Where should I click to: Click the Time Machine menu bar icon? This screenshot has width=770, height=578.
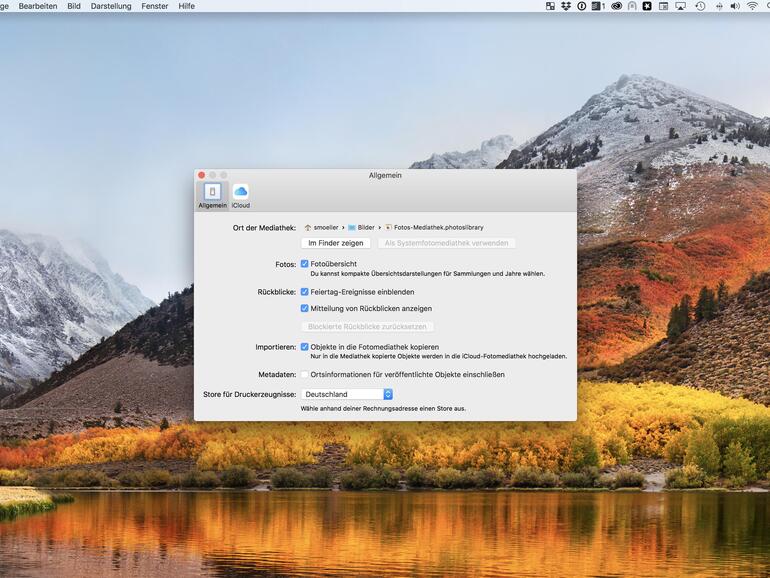[x=700, y=6]
